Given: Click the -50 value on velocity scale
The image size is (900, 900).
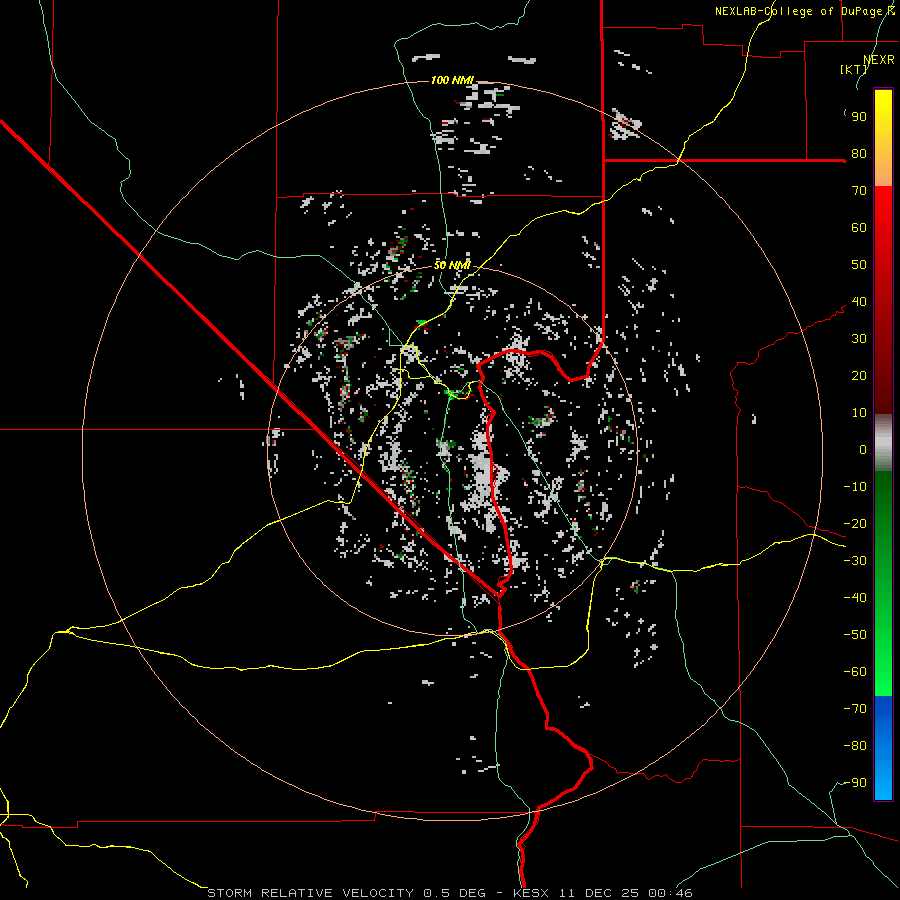Looking at the screenshot, I should point(855,635).
